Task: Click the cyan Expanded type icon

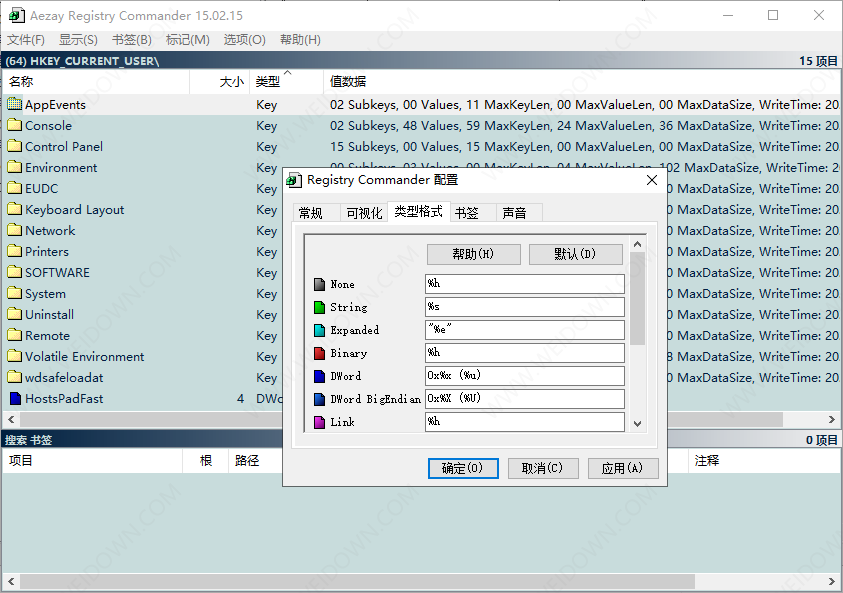Action: (x=319, y=330)
